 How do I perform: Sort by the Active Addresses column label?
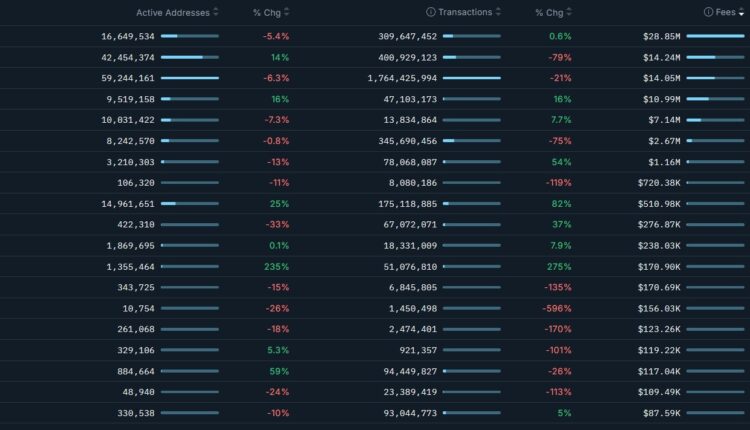(x=172, y=13)
